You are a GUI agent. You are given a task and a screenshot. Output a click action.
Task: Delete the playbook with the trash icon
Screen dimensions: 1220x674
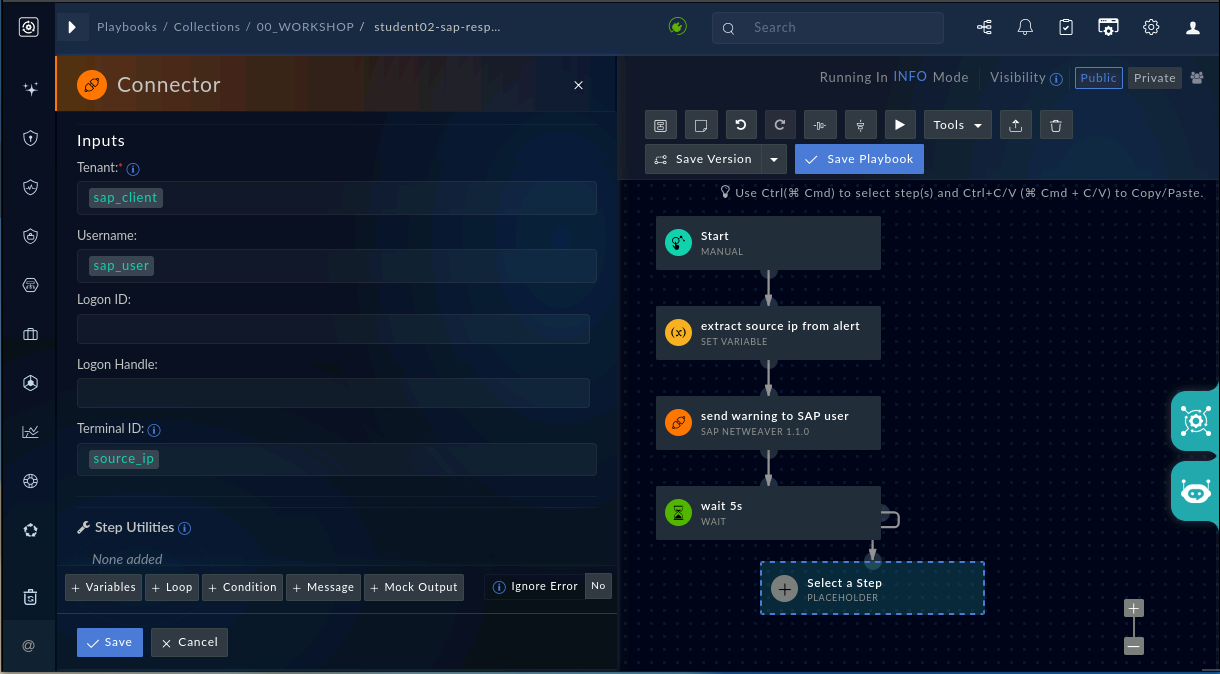(x=1056, y=125)
